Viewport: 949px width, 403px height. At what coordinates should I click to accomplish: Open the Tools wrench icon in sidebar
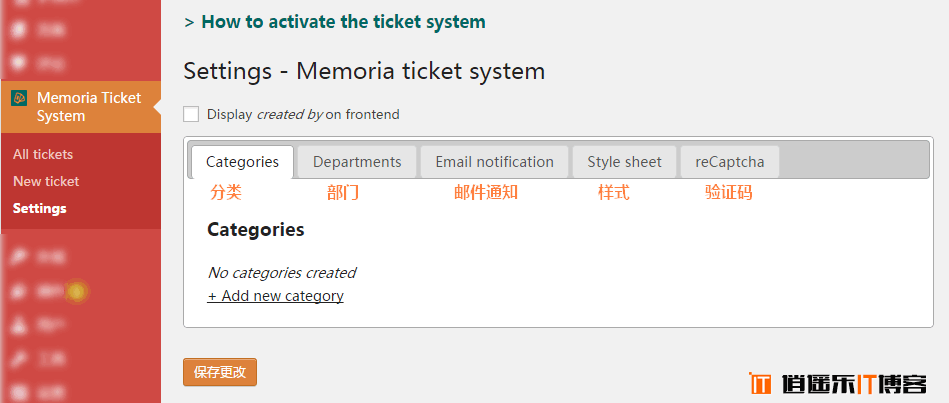pos(20,359)
